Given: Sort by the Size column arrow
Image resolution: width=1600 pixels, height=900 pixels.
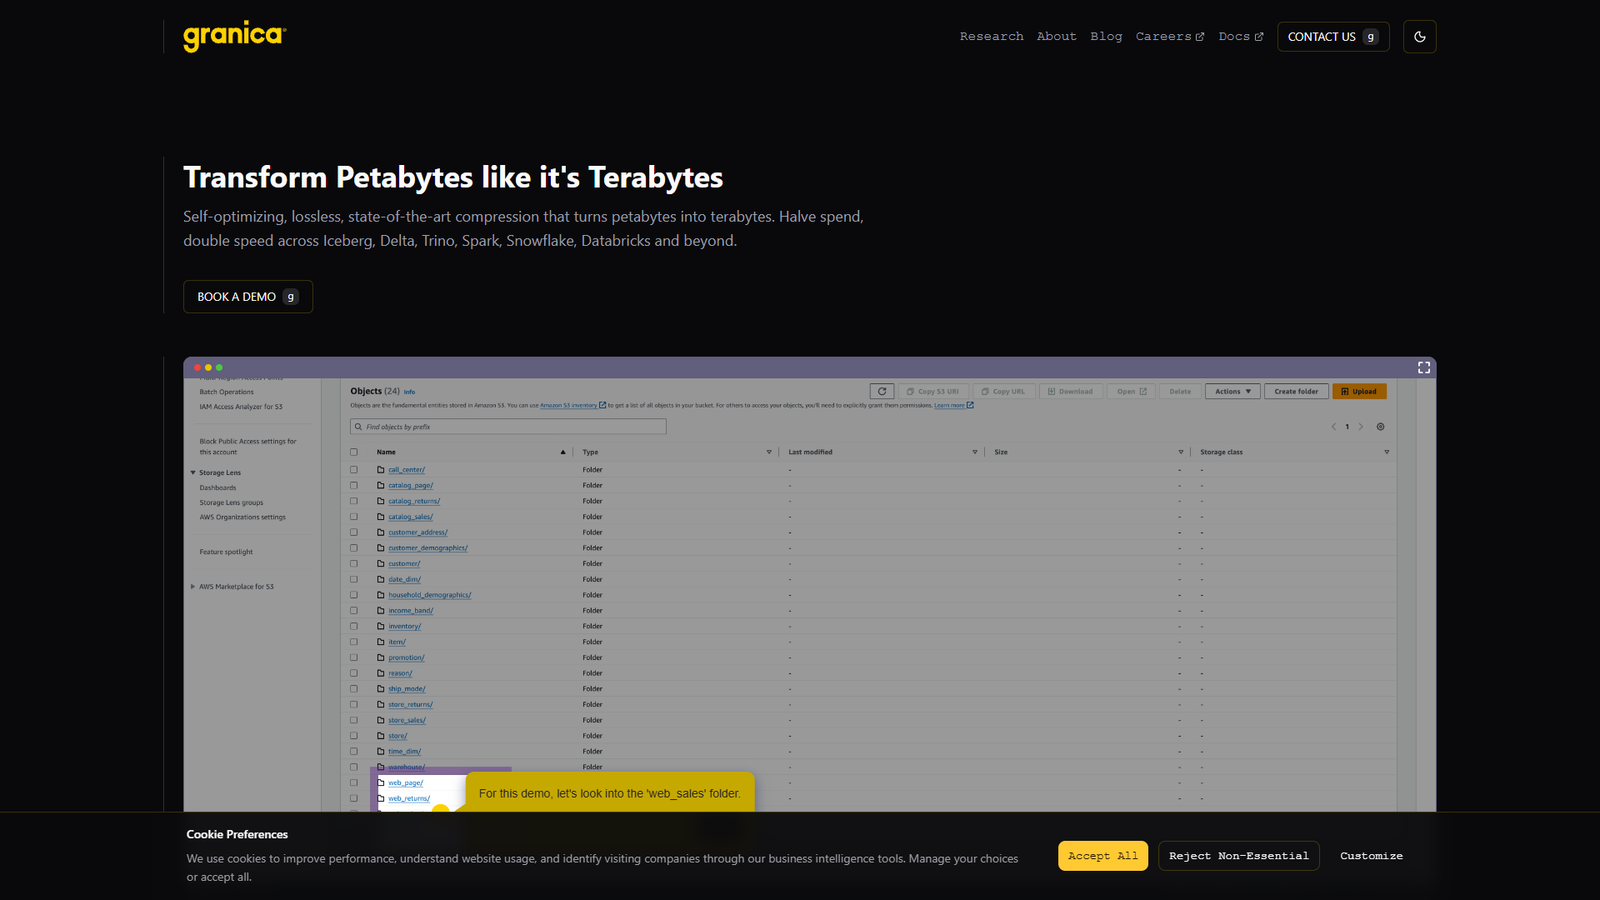Looking at the screenshot, I should [x=1181, y=452].
